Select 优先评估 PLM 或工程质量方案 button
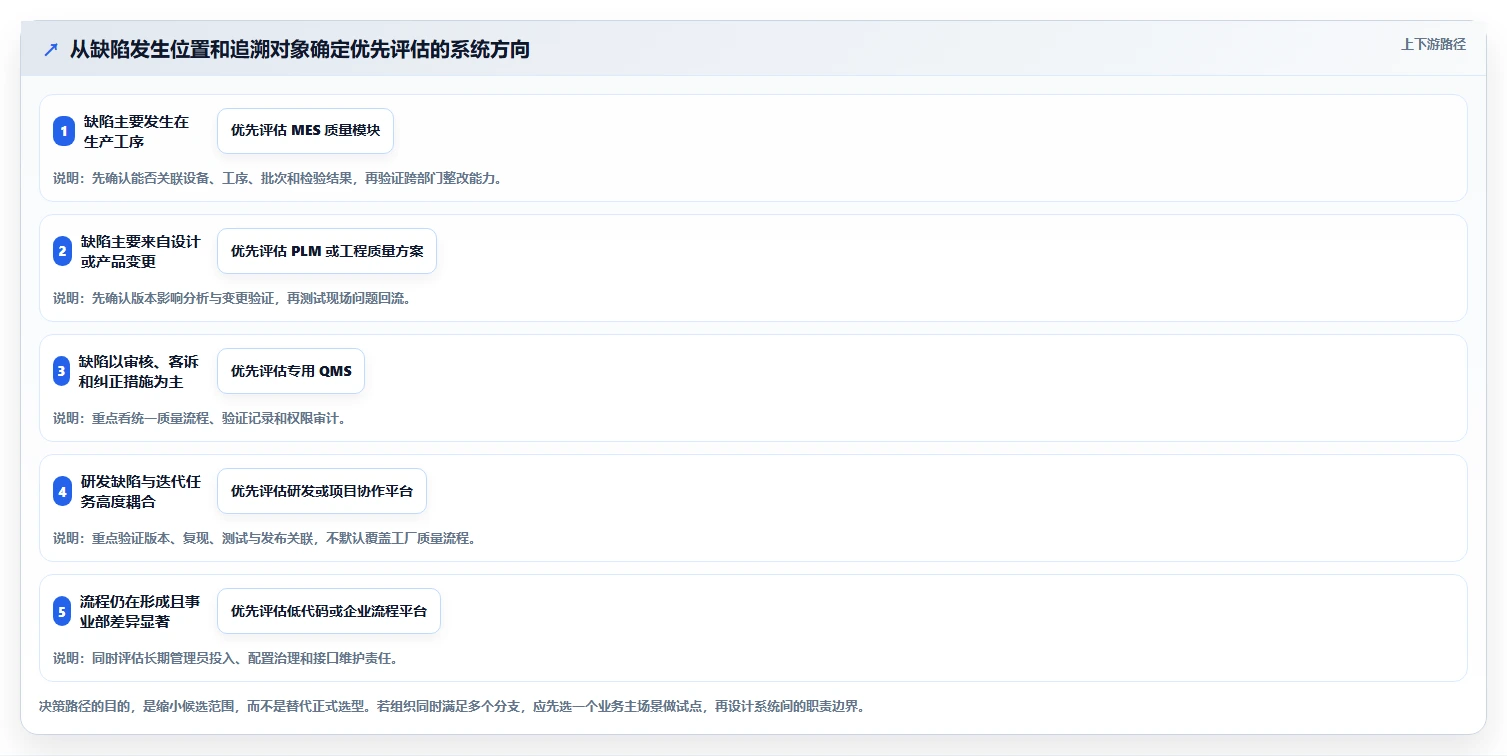The height and width of the screenshot is (756, 1507). click(x=327, y=251)
